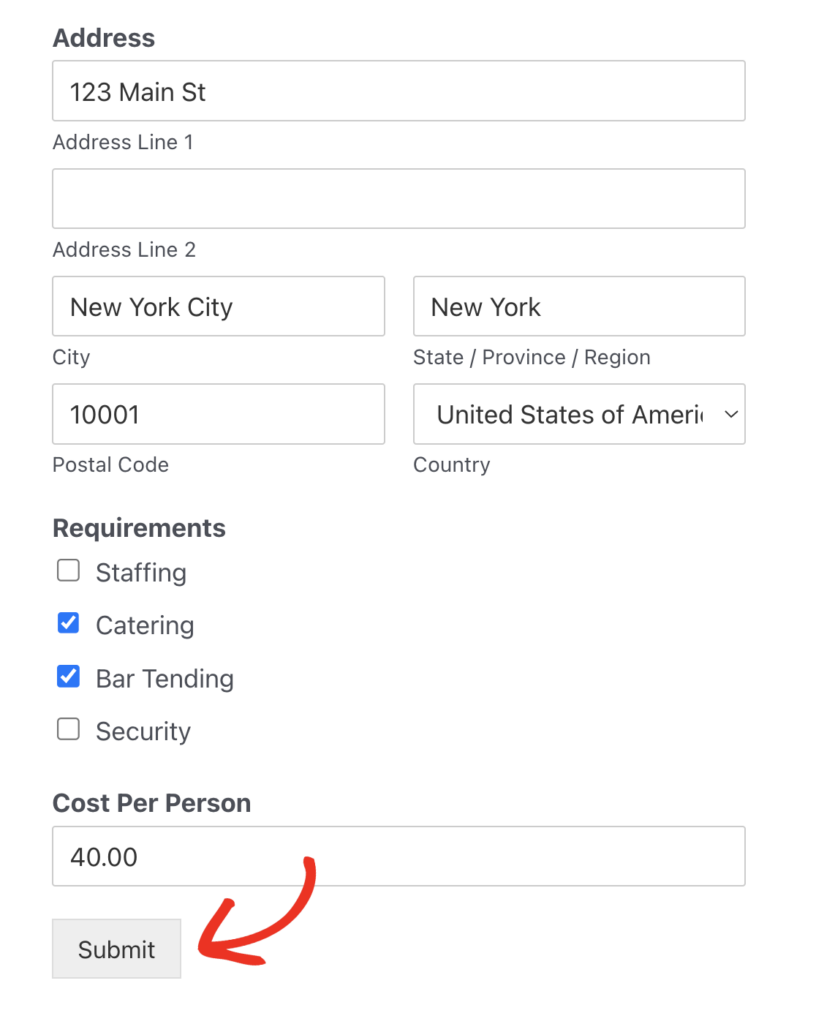Select the empty Address Line 2 field
816x1024 pixels.
click(x=398, y=198)
